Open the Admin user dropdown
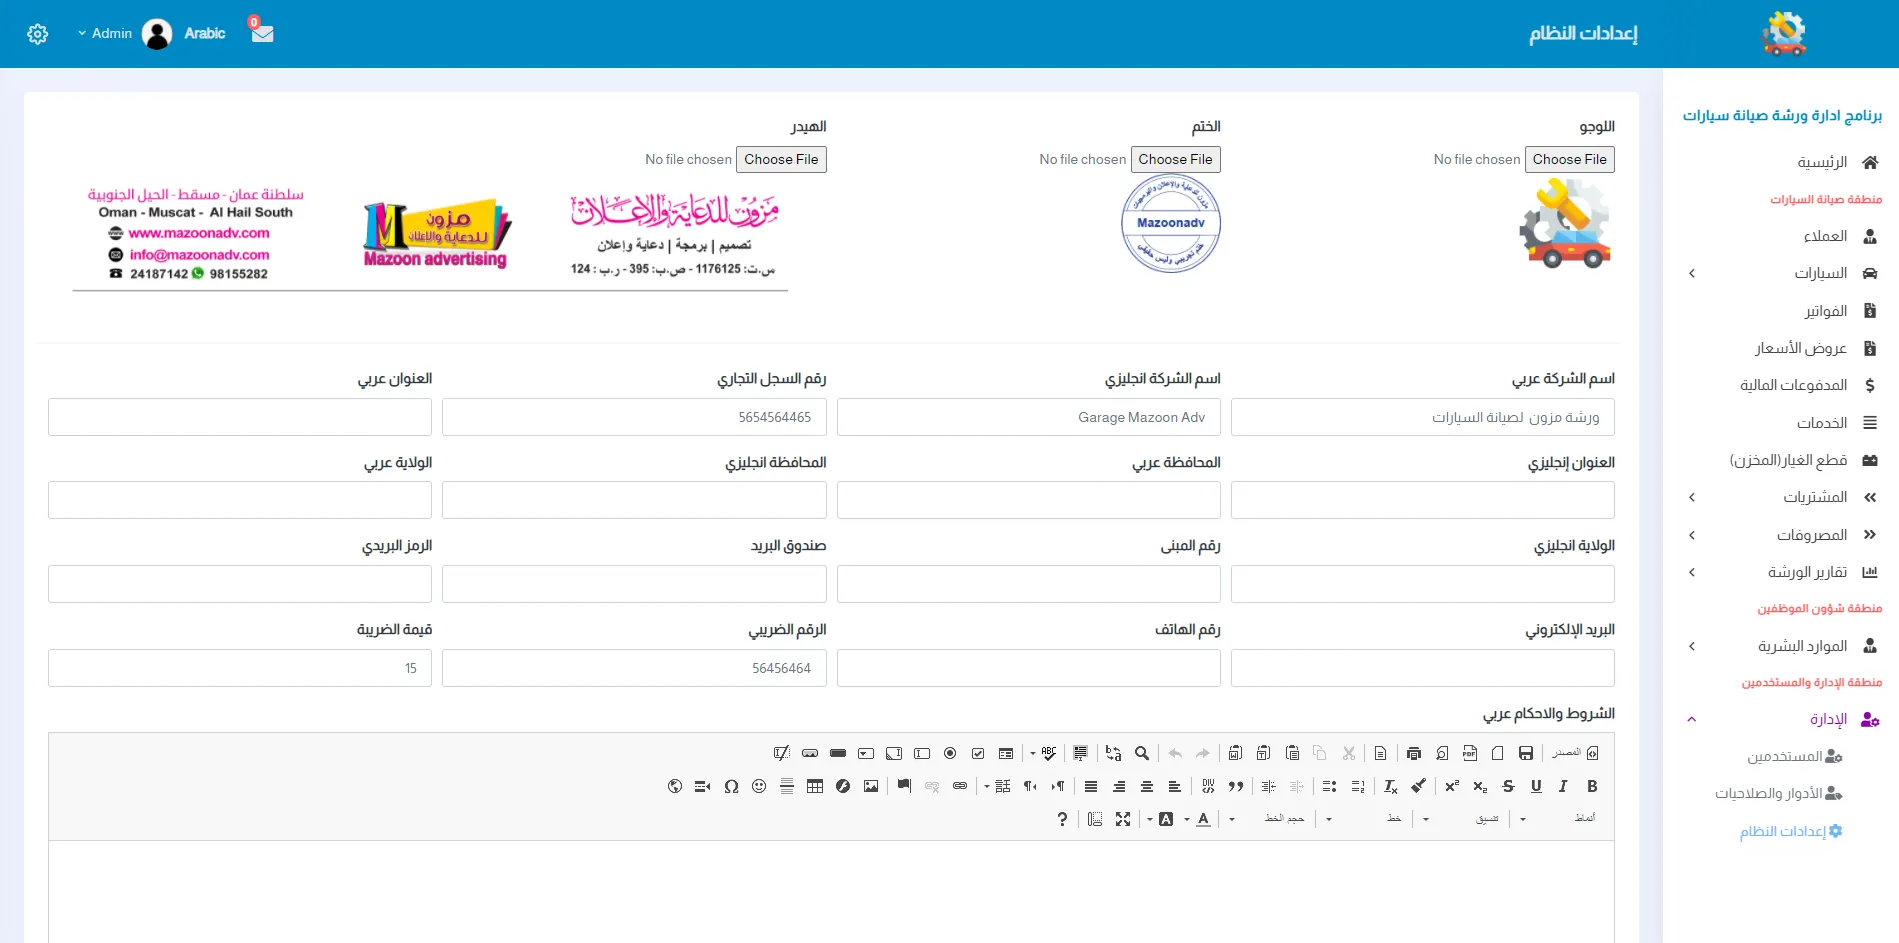 (x=105, y=33)
